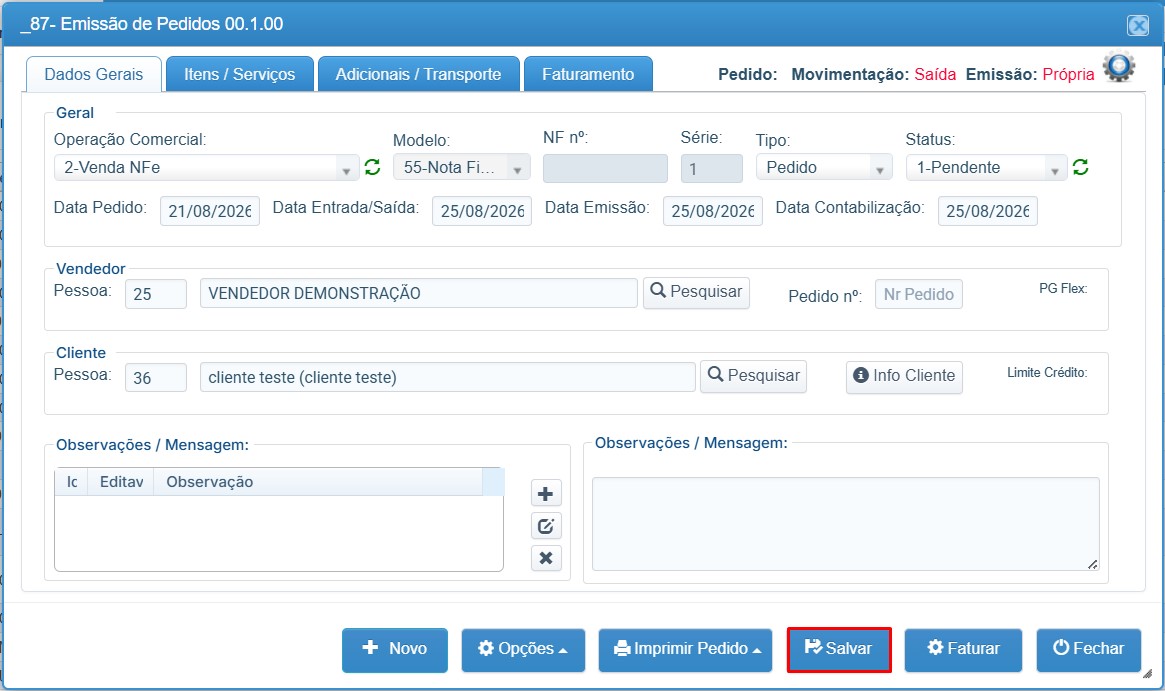
Task: Click the Ic column header
Action: coord(71,482)
